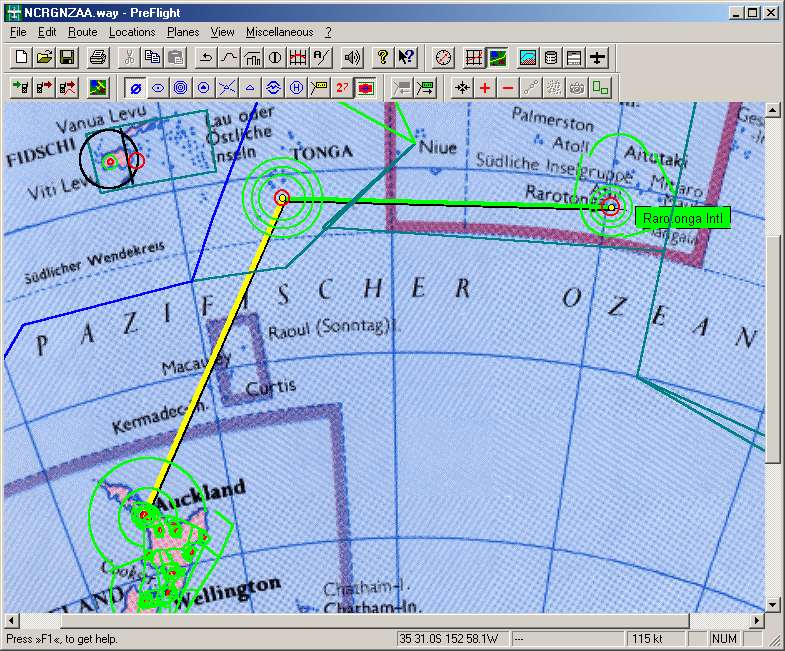Image resolution: width=785 pixels, height=651 pixels.
Task: Toggle the map view mode button
Action: tap(498, 58)
